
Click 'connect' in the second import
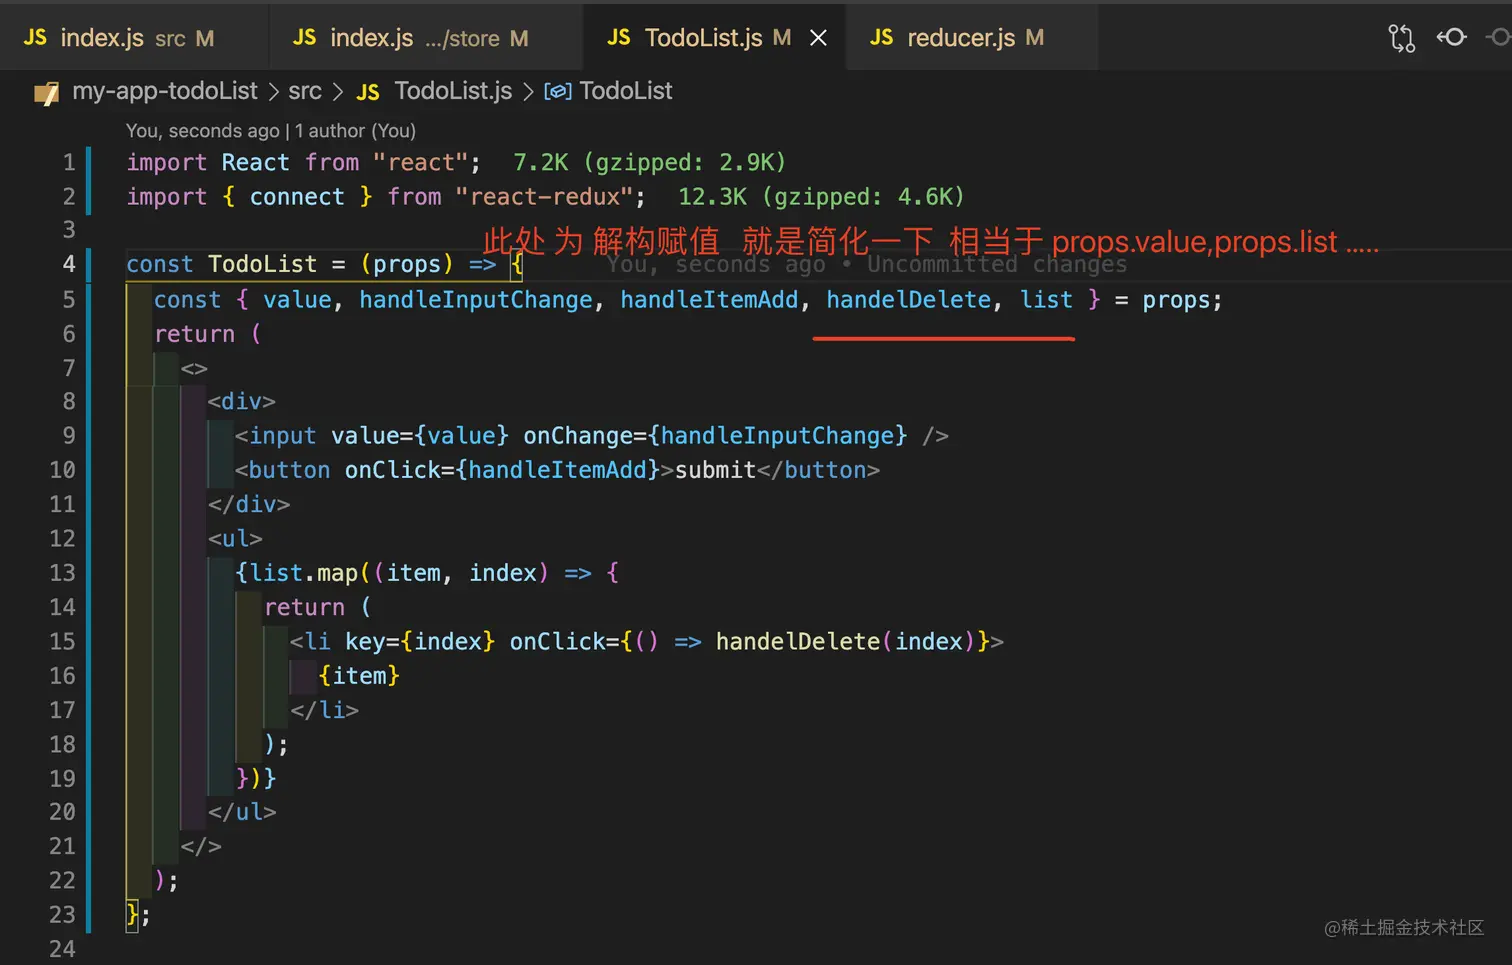click(x=297, y=196)
